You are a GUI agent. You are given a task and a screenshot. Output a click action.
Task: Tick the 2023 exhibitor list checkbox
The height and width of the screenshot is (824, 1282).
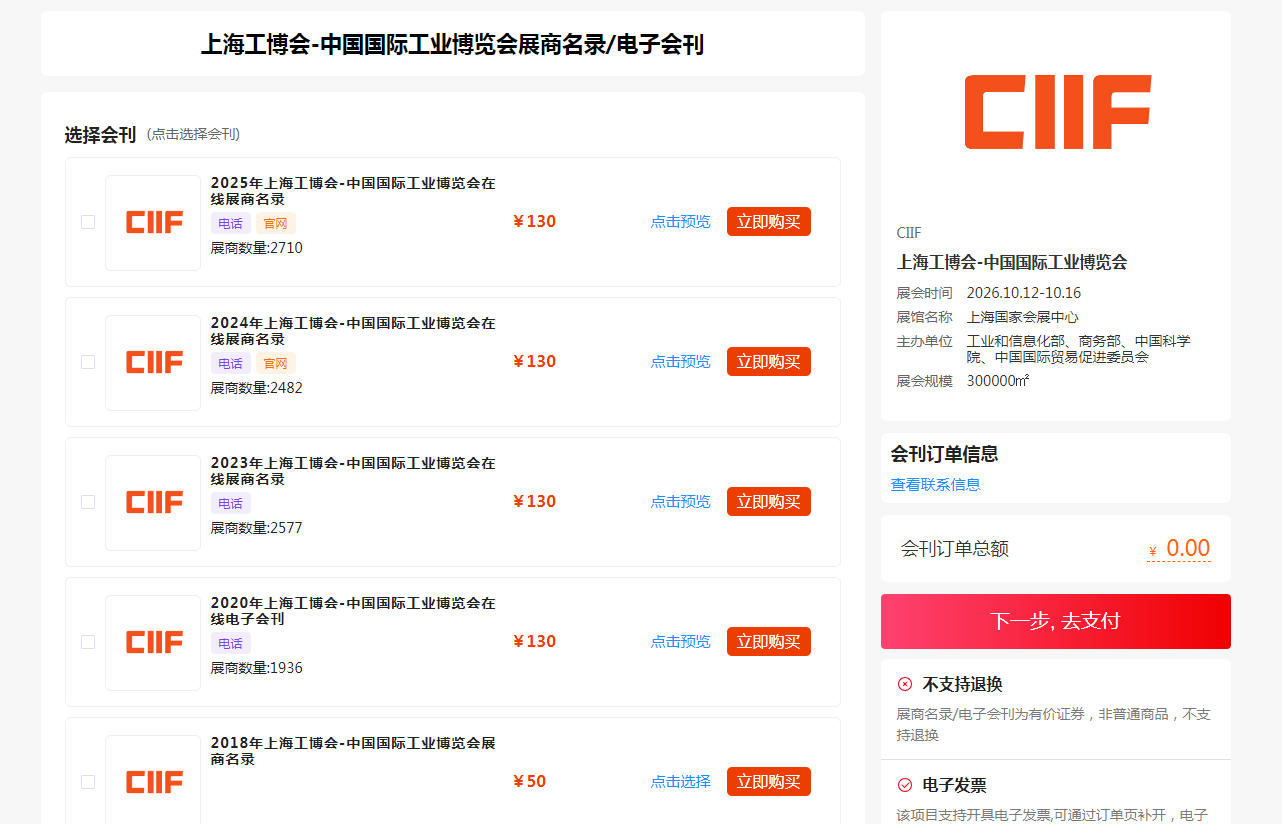tap(88, 502)
